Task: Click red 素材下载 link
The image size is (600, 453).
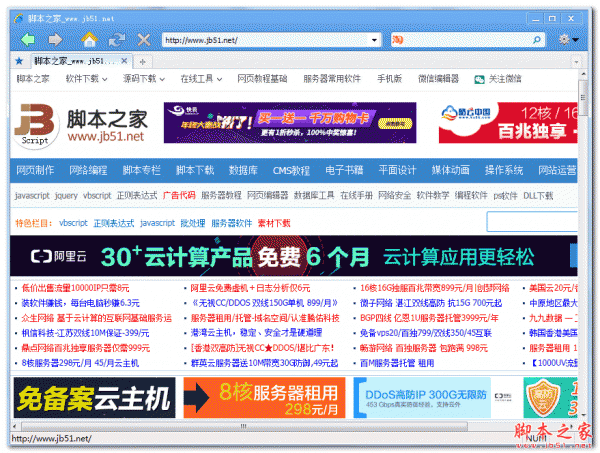Action: 274,223
